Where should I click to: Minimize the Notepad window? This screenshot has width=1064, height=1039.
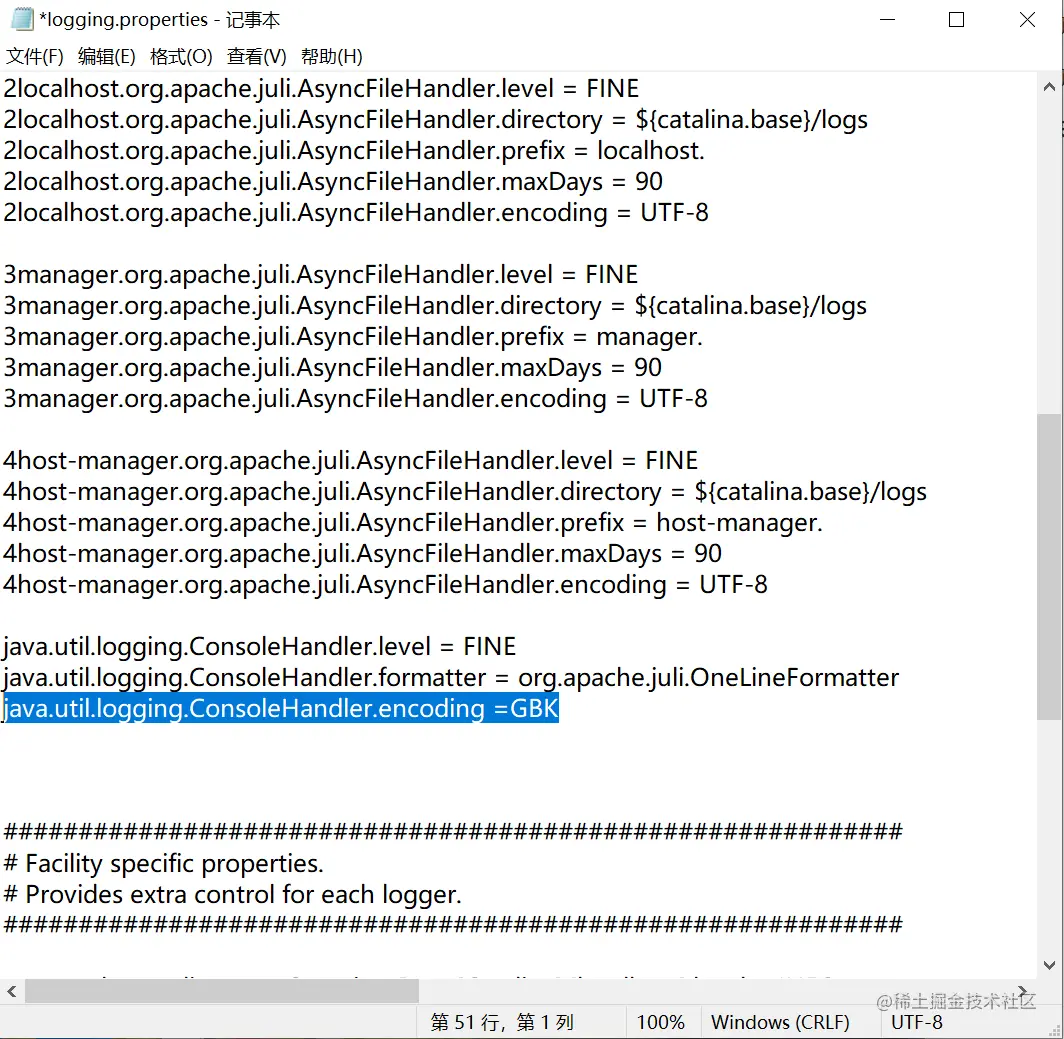point(887,20)
